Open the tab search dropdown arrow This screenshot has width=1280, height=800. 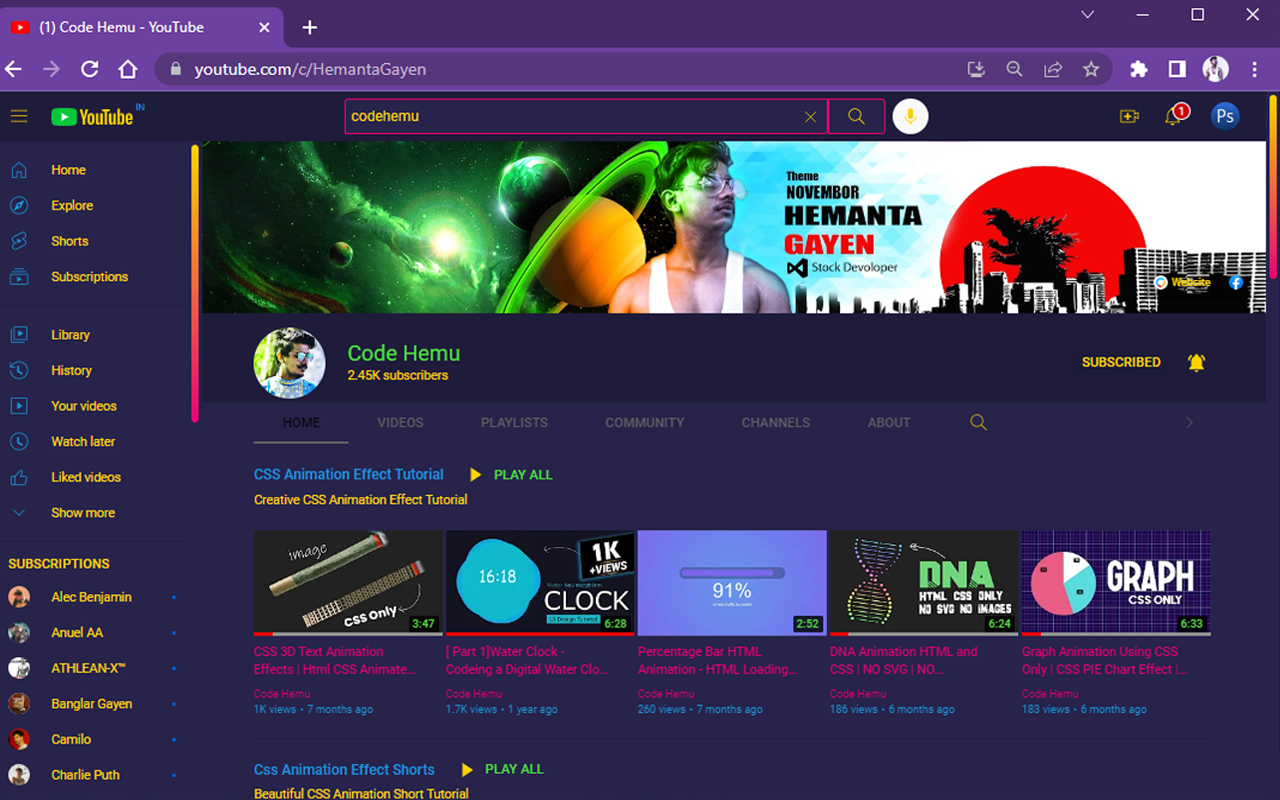(x=1088, y=14)
